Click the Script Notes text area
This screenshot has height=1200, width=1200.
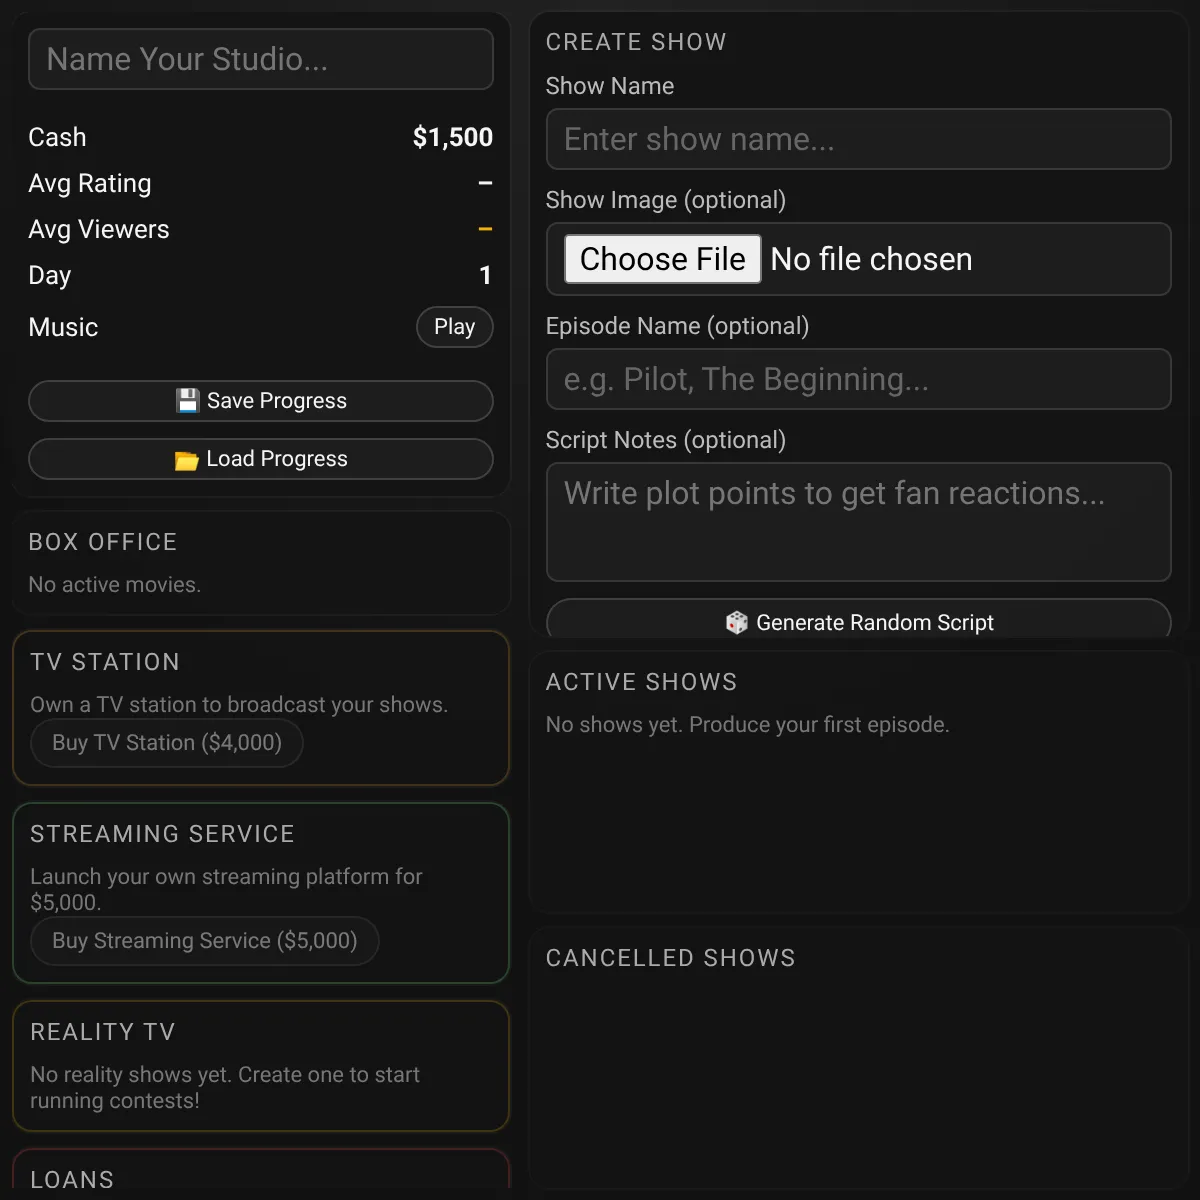[x=858, y=521]
